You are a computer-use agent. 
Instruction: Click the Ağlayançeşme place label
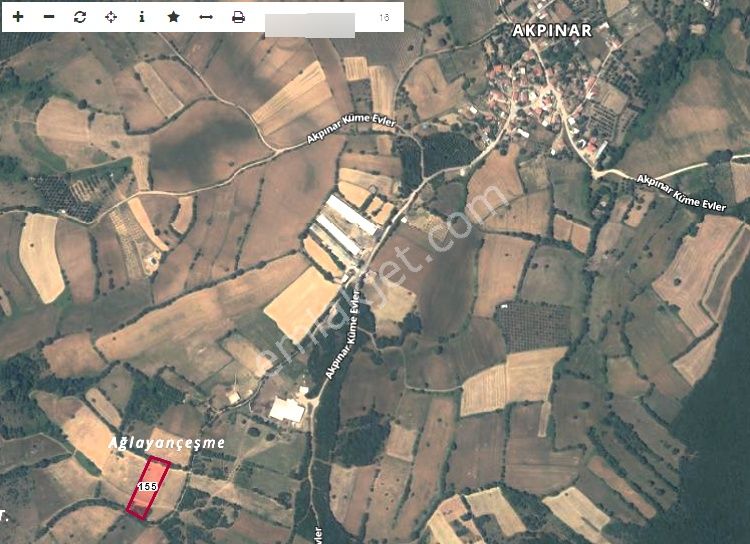pos(166,443)
